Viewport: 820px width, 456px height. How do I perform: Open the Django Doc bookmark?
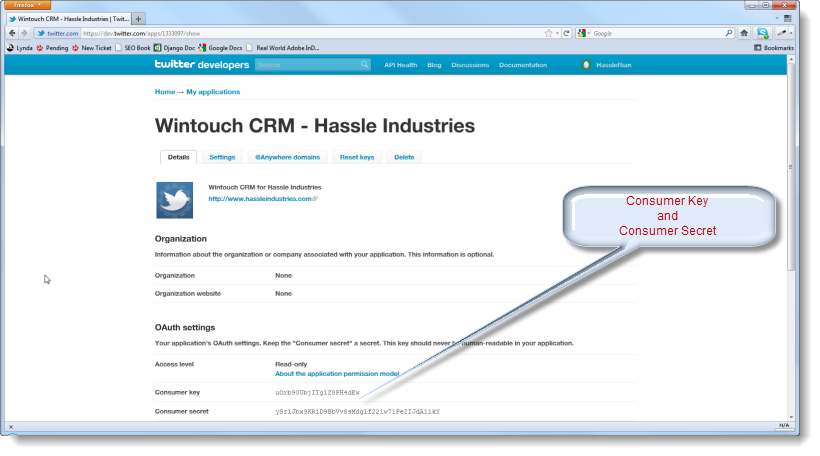tap(174, 48)
